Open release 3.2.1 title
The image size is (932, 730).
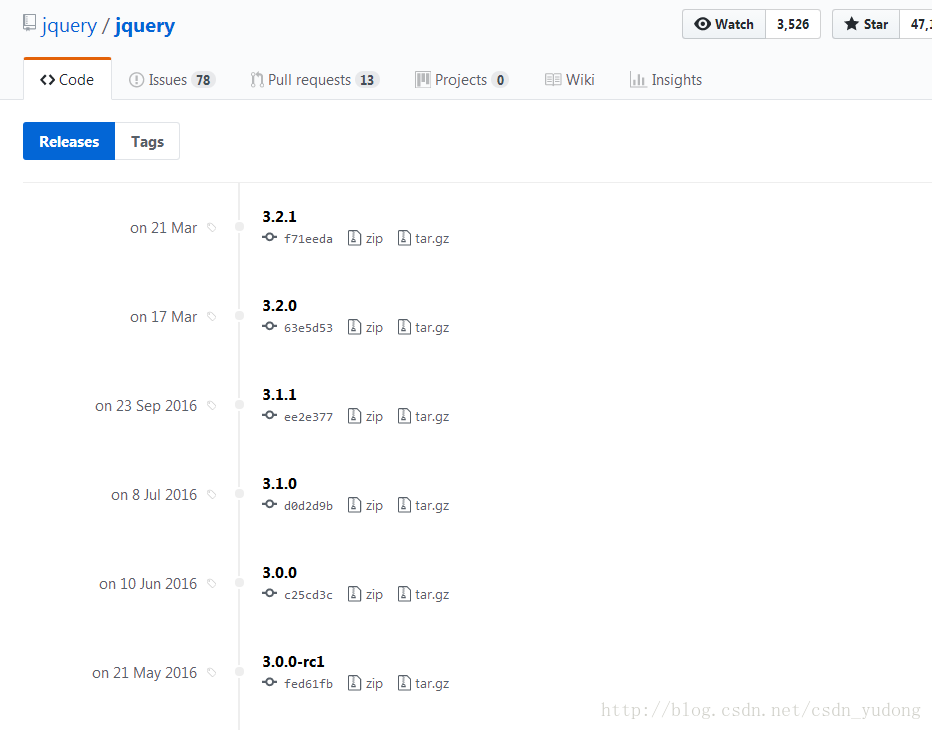(279, 216)
